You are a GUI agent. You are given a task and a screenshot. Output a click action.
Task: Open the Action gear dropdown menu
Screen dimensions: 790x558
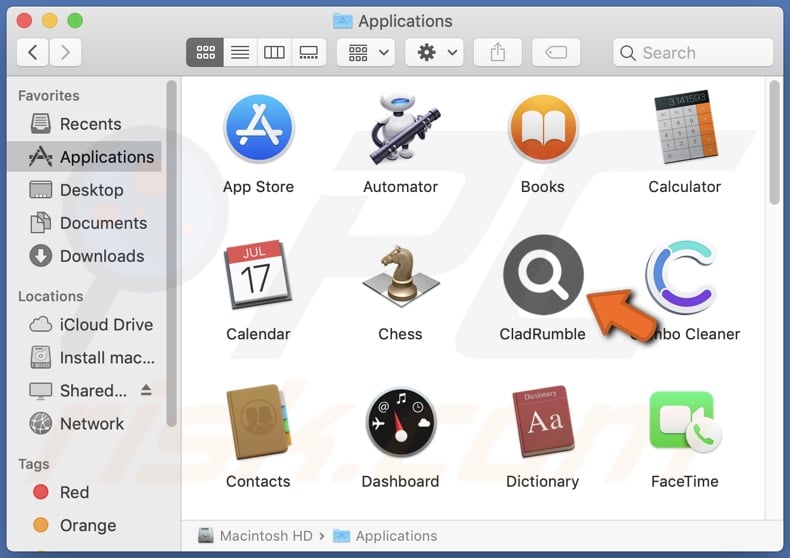[435, 53]
